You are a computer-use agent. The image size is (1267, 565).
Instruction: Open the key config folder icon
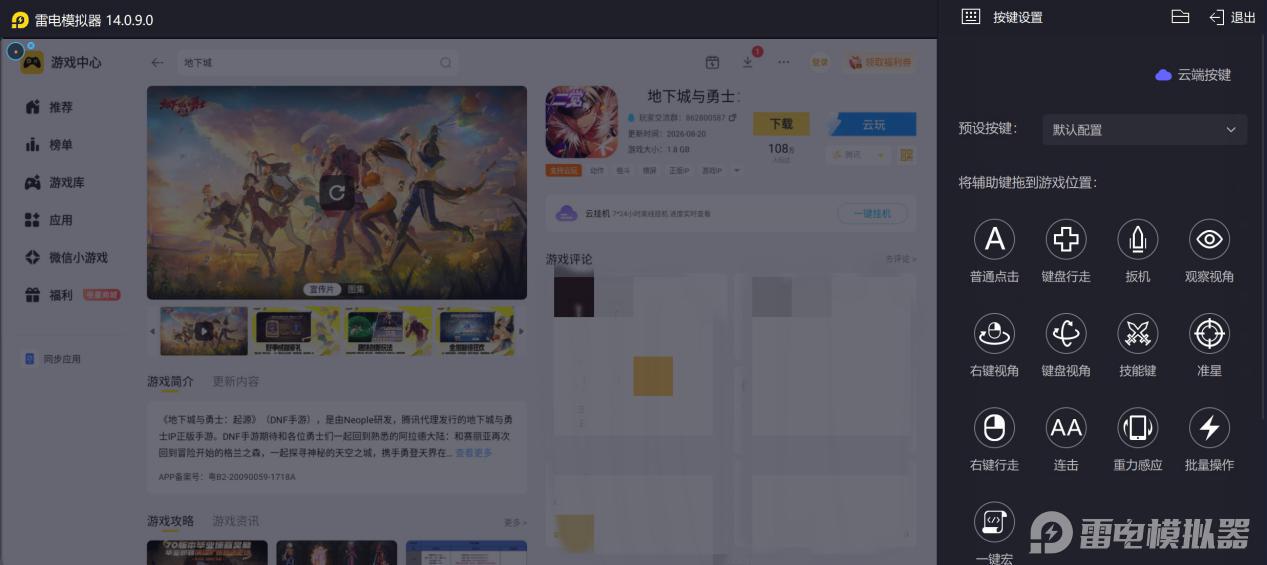tap(1180, 17)
